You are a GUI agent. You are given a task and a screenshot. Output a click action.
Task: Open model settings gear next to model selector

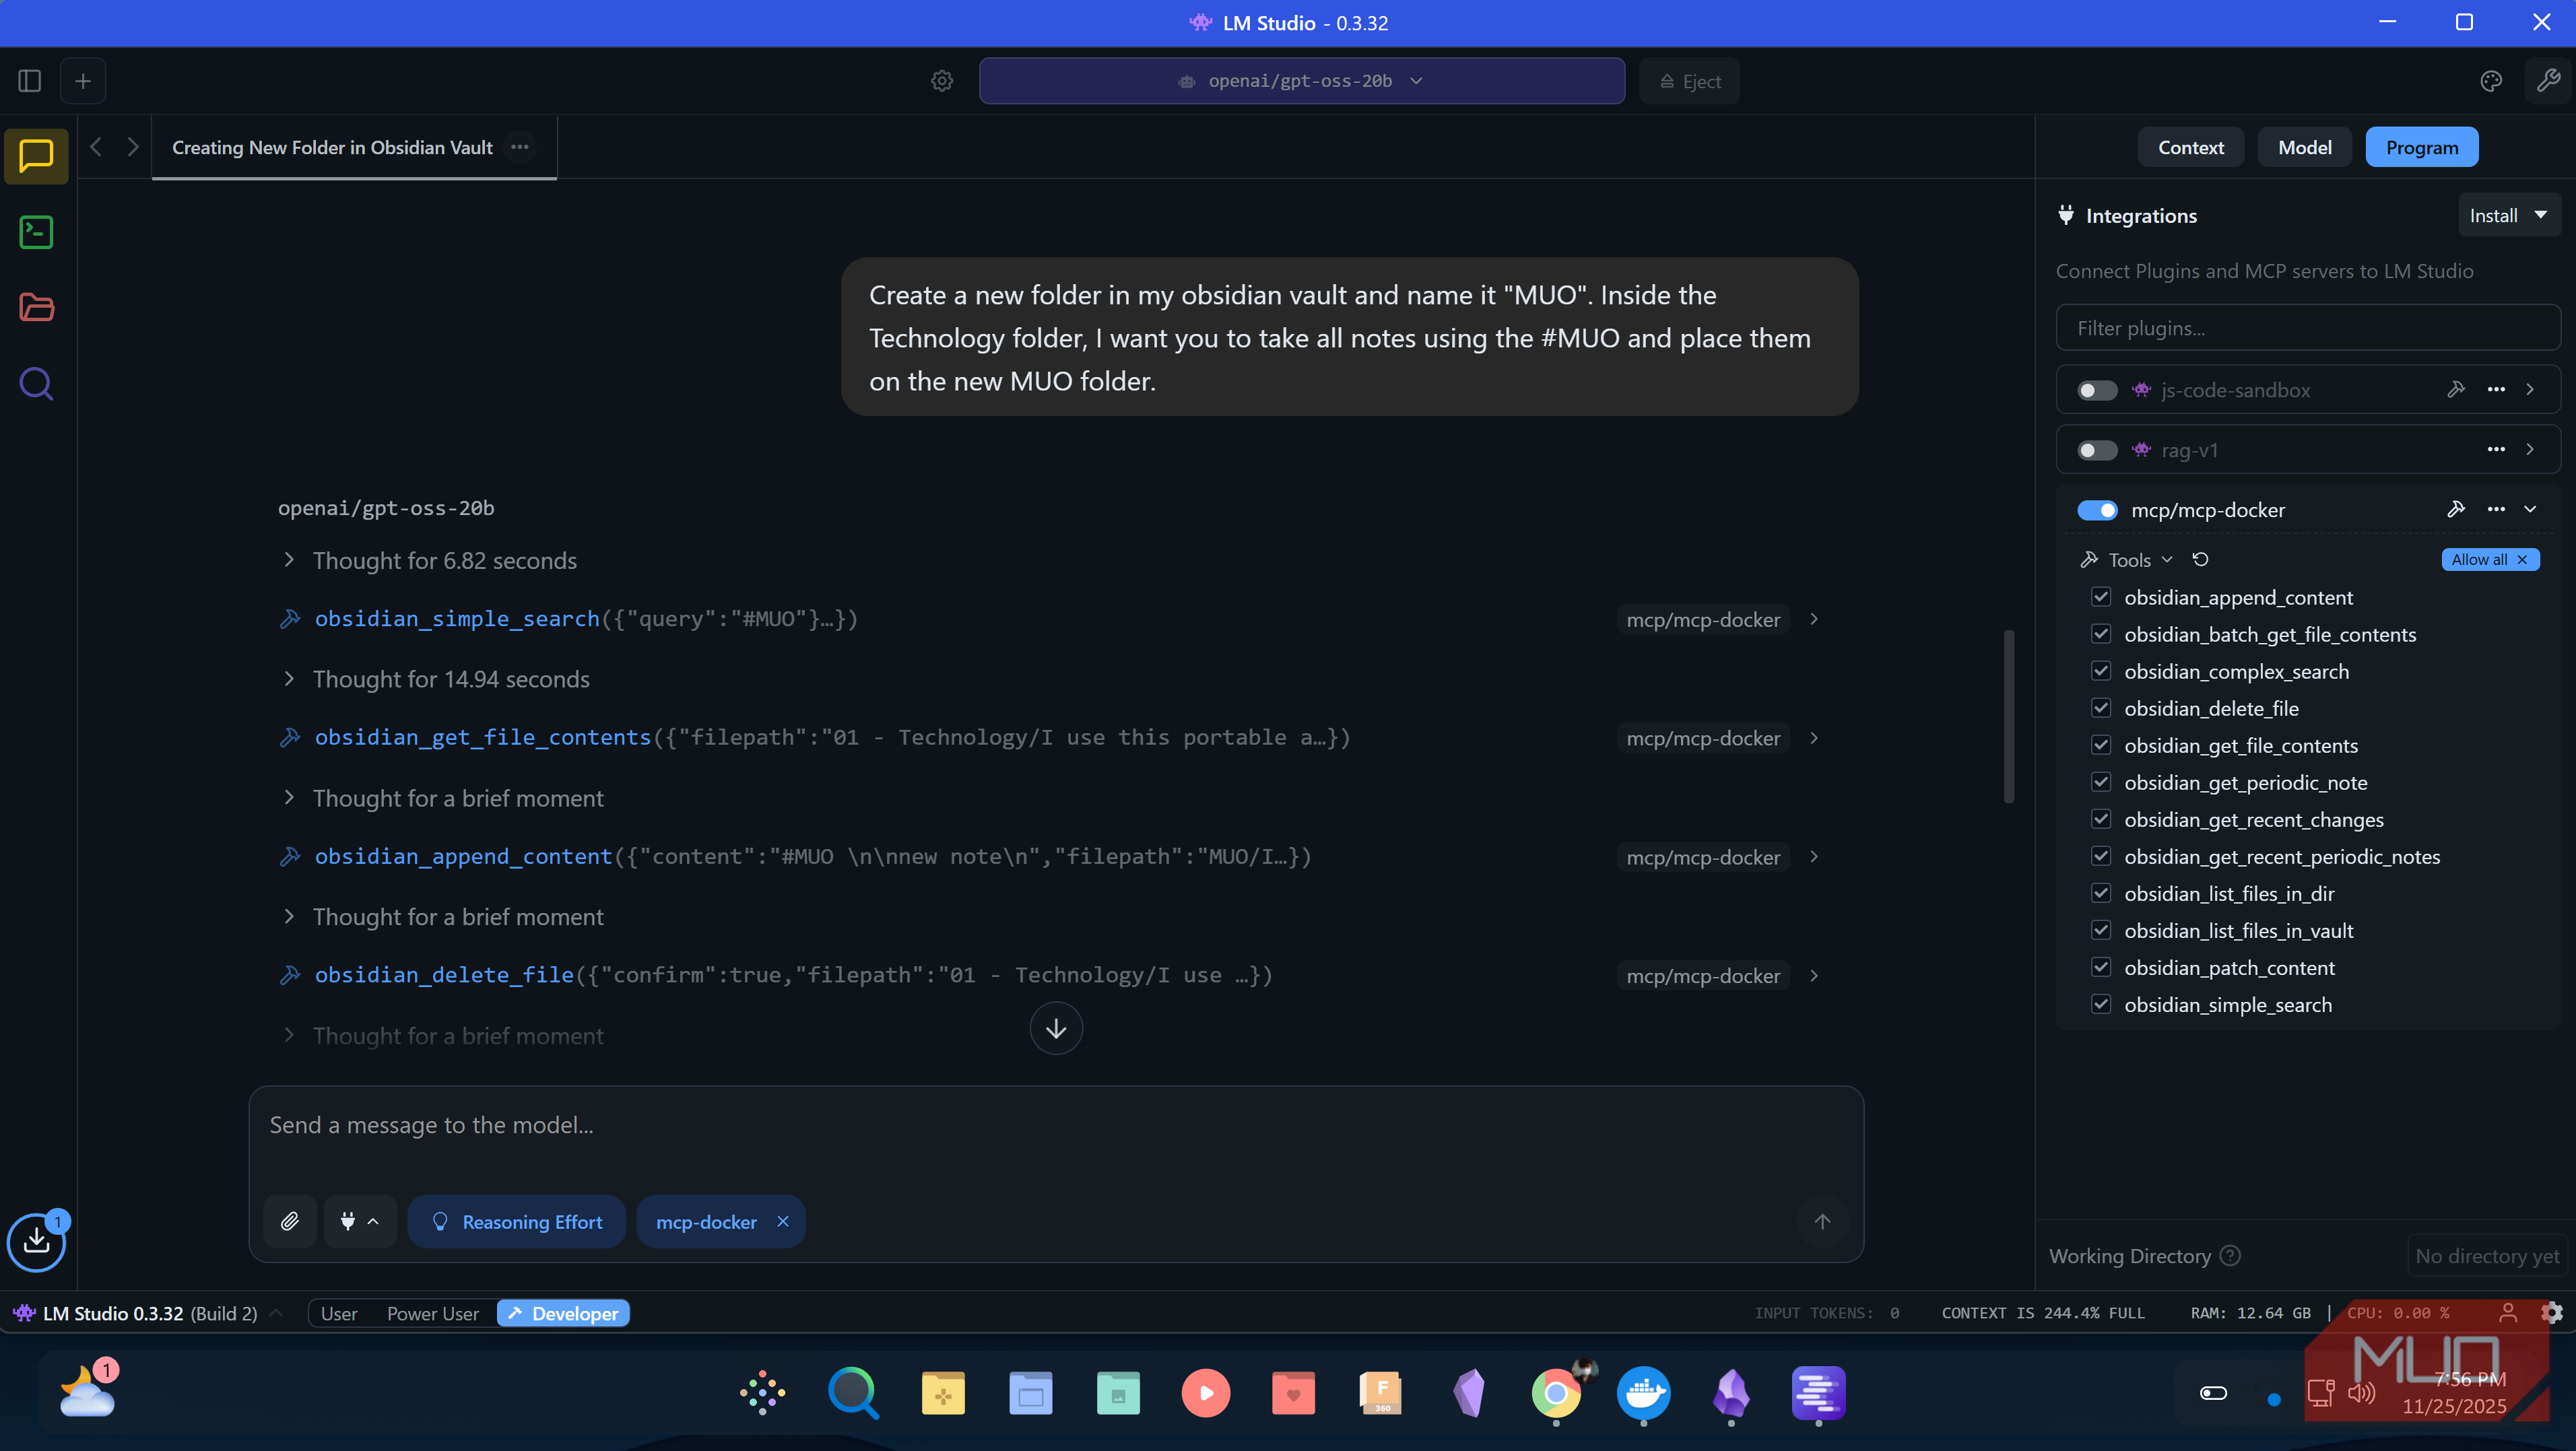[x=942, y=81]
